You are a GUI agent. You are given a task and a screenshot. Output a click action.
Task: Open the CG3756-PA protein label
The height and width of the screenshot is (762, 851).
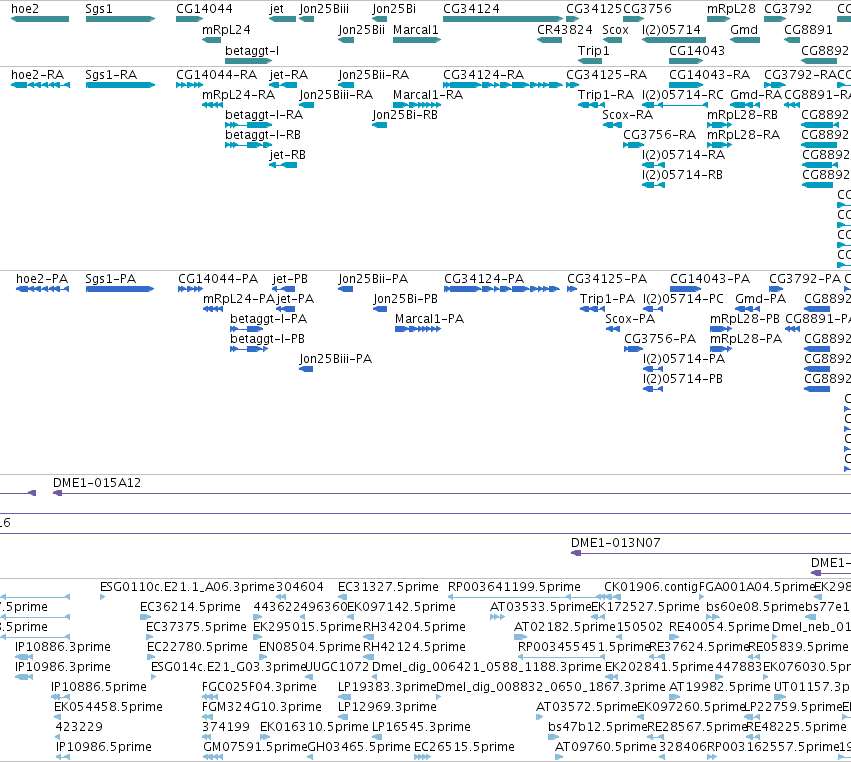660,339
